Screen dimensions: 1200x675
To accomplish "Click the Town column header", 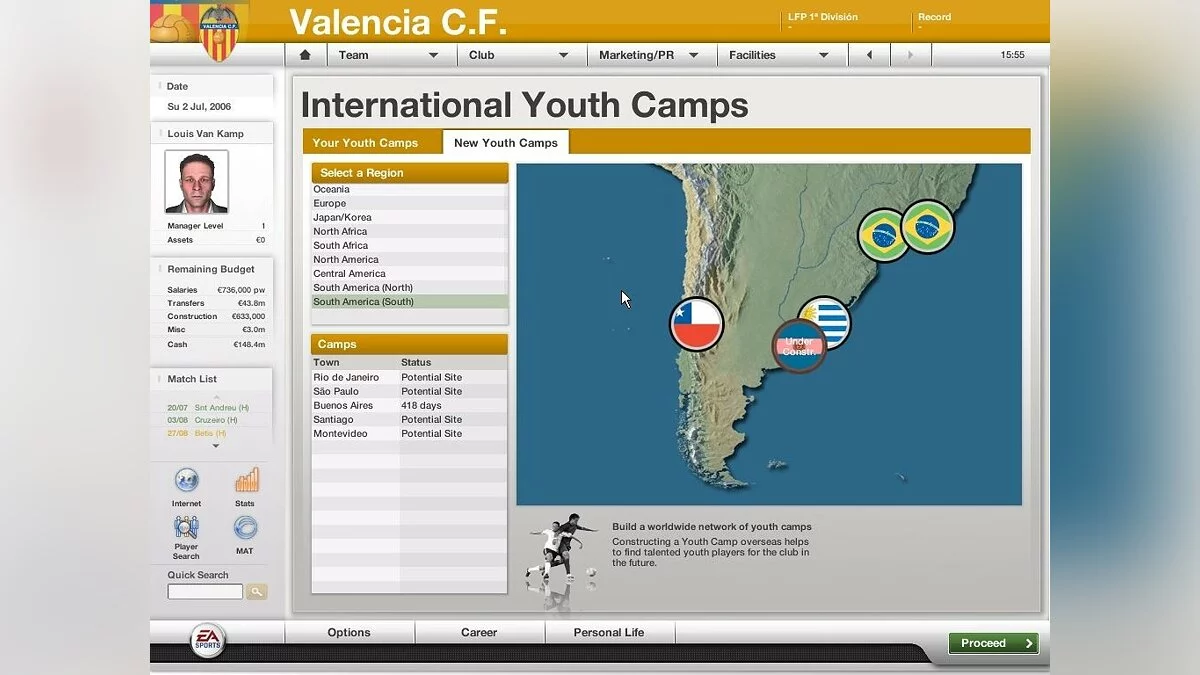I will point(326,362).
